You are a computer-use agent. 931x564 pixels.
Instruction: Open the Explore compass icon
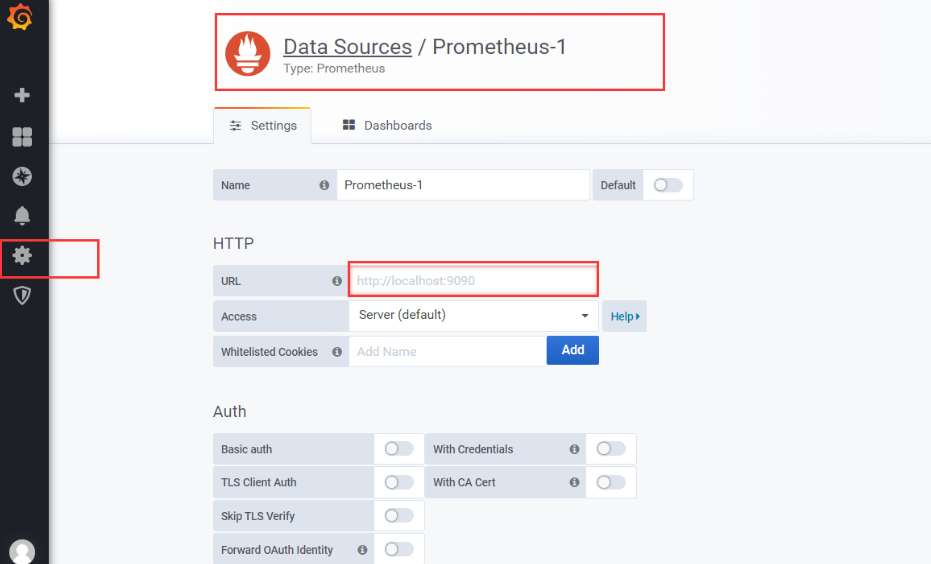pyautogui.click(x=22, y=176)
